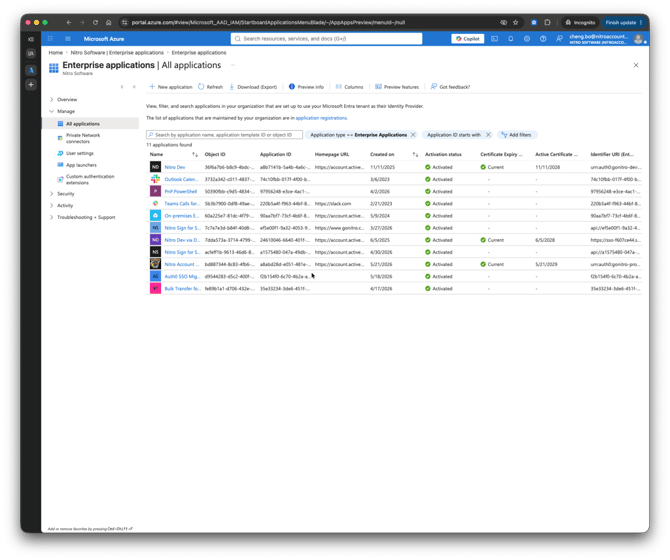Edit Application ID starts with filter pill
Image resolution: width=670 pixels, height=560 pixels.
pos(454,135)
